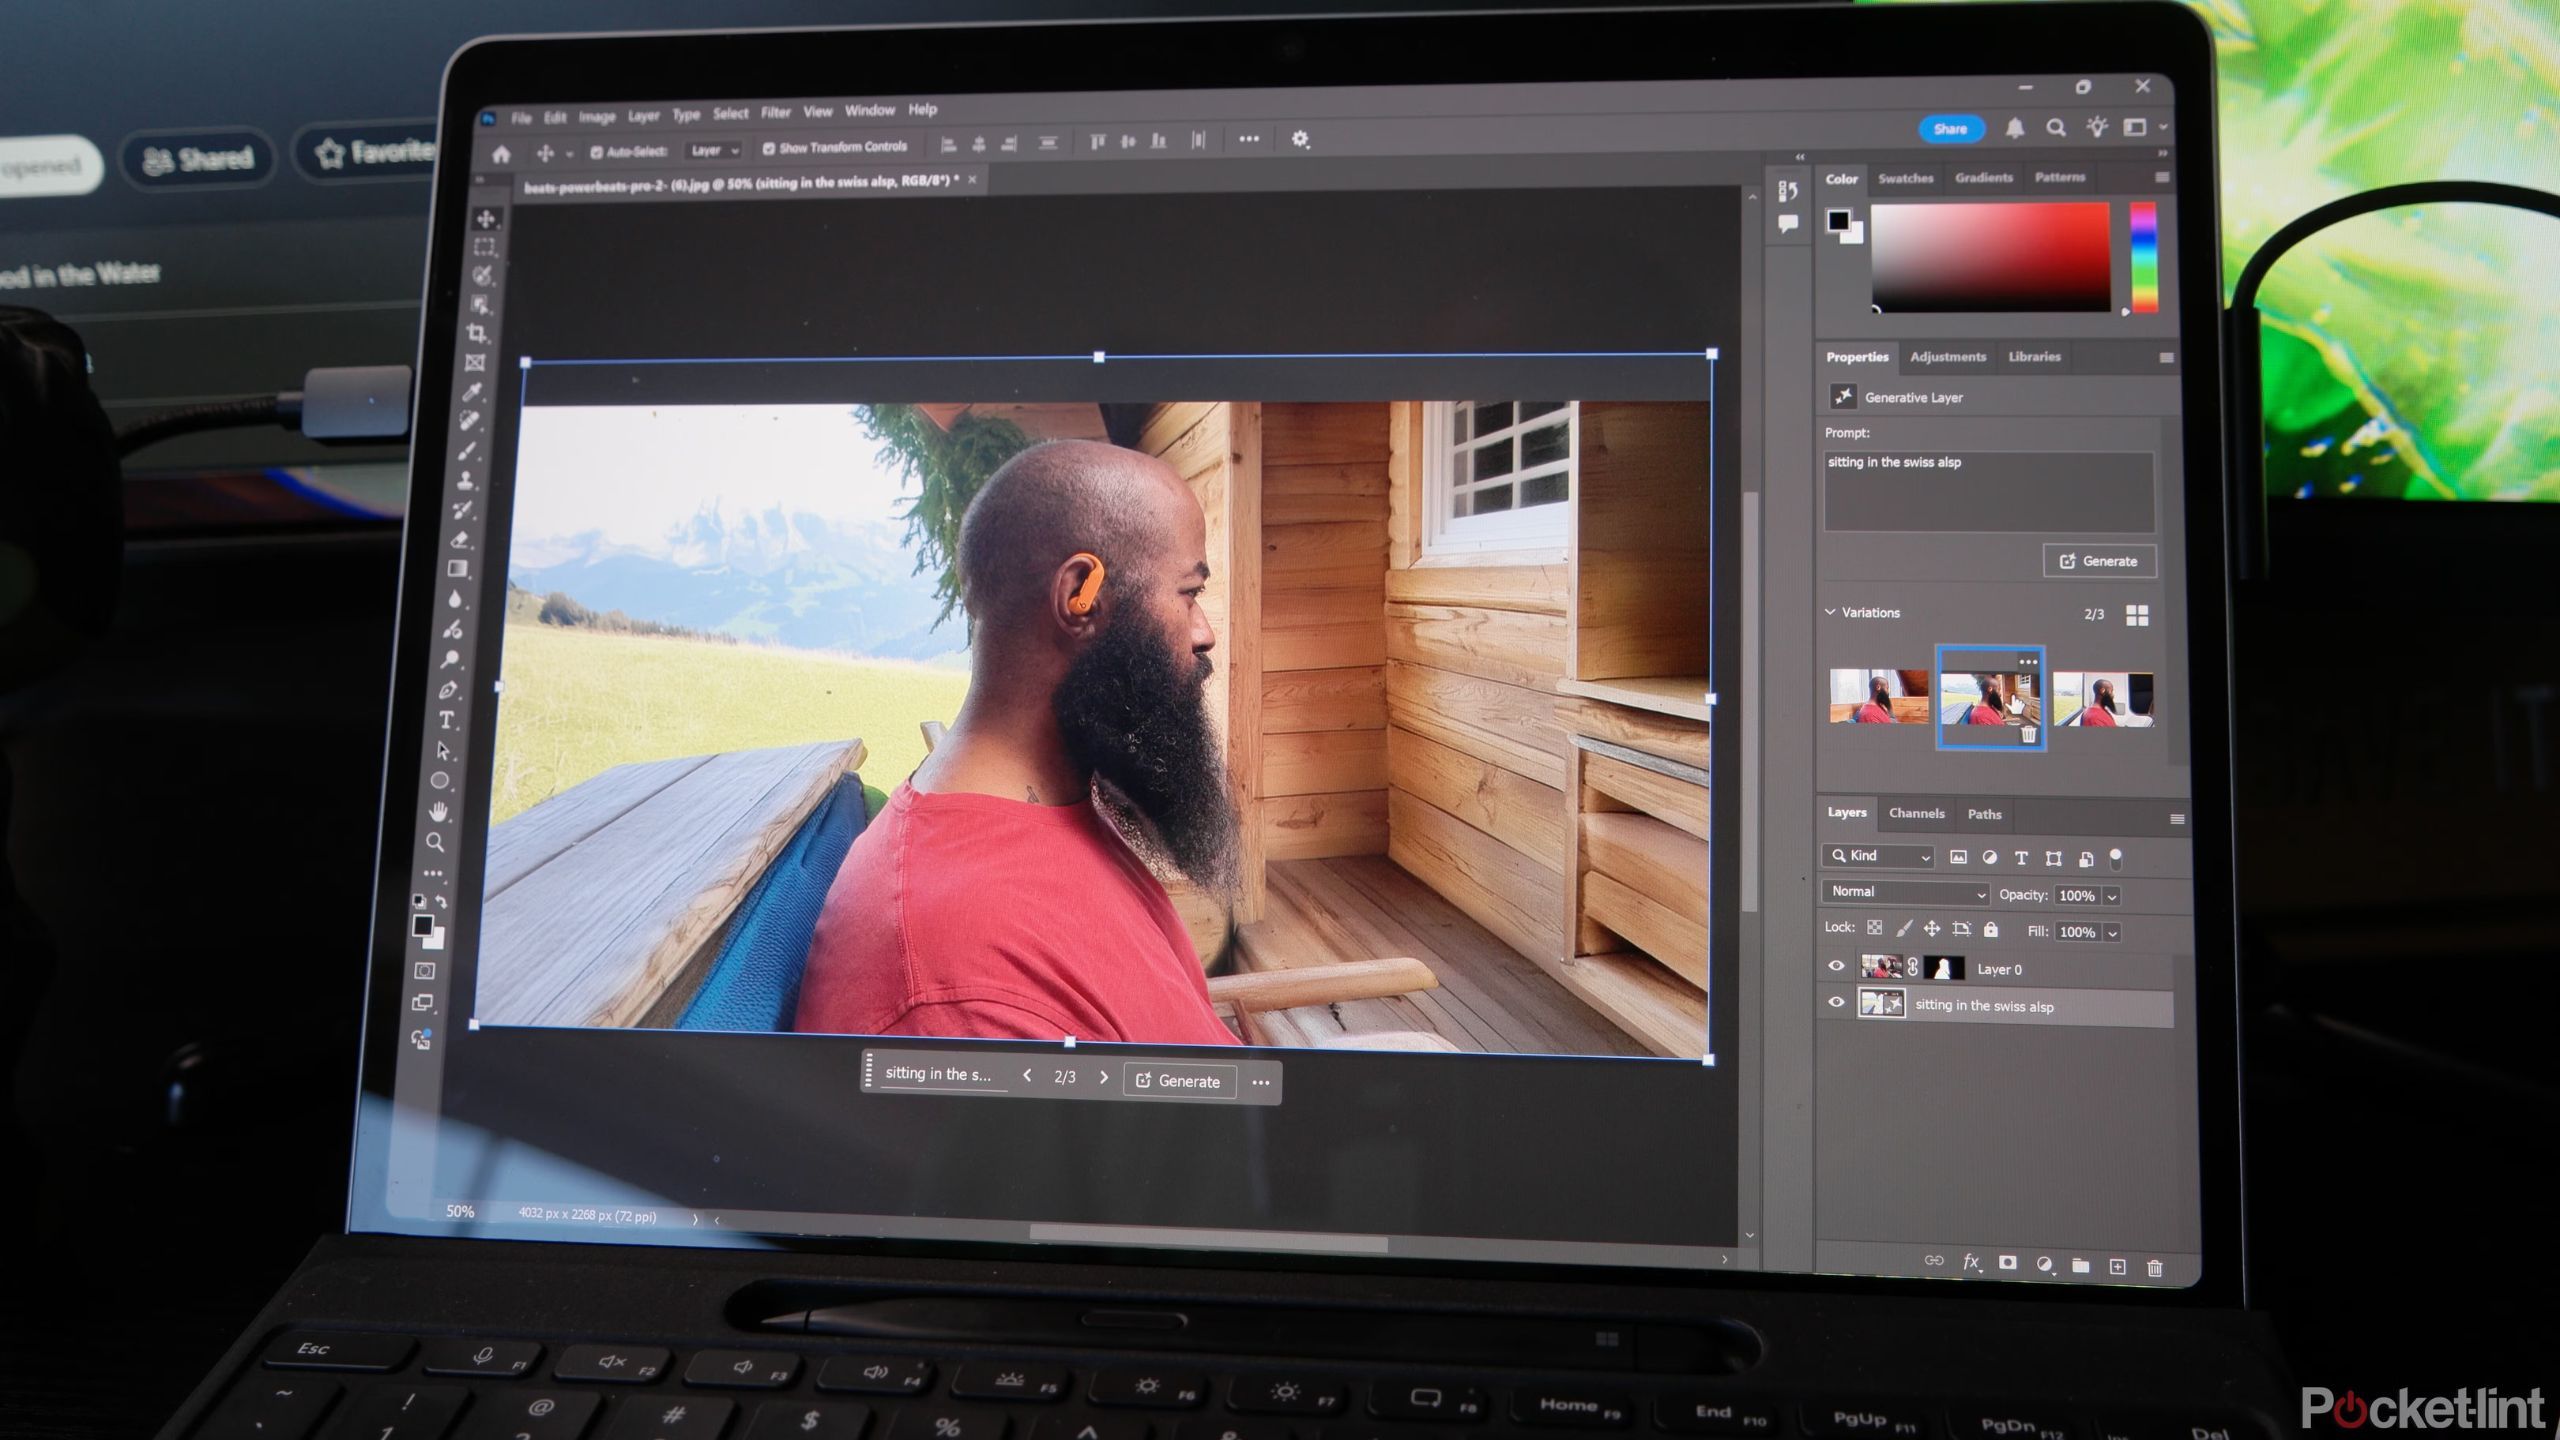Open layer fx styles icon
The image size is (2560, 1440).
click(1971, 1262)
